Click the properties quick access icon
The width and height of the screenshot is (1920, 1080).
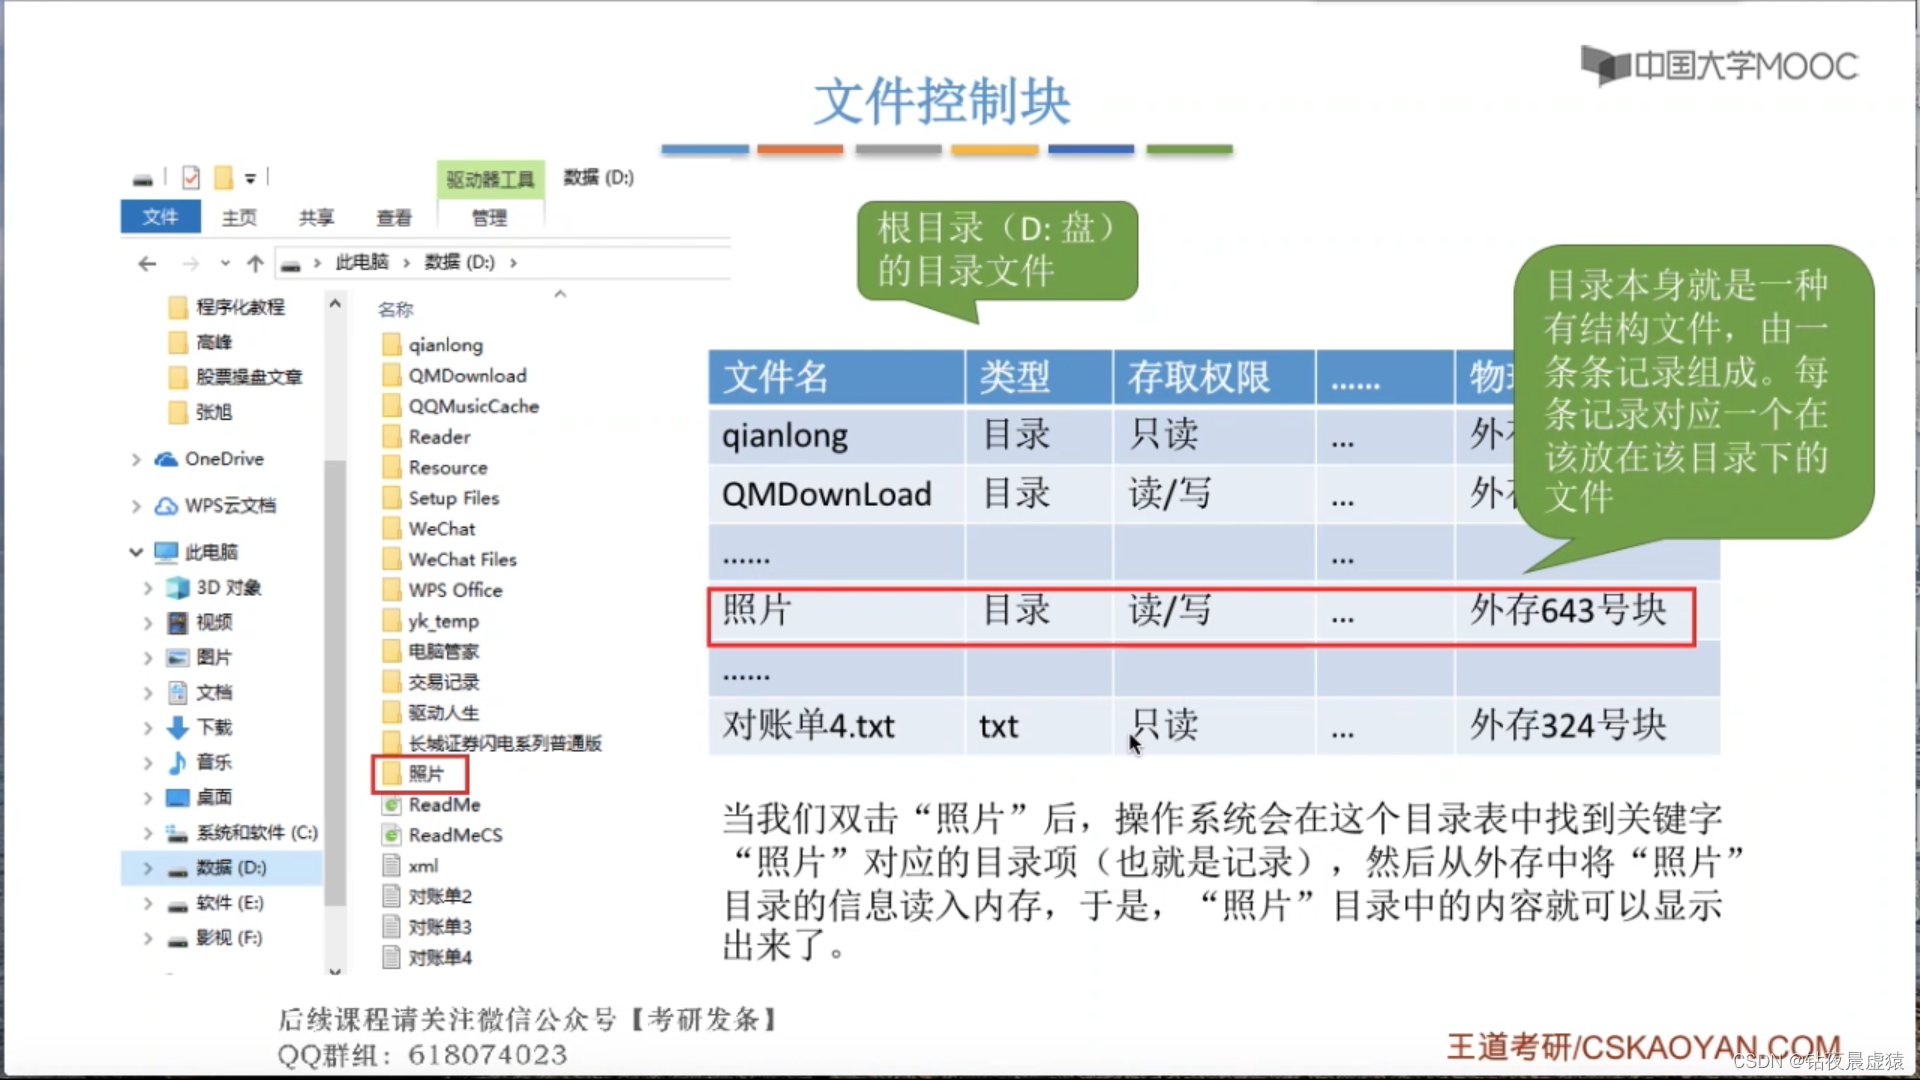point(191,178)
